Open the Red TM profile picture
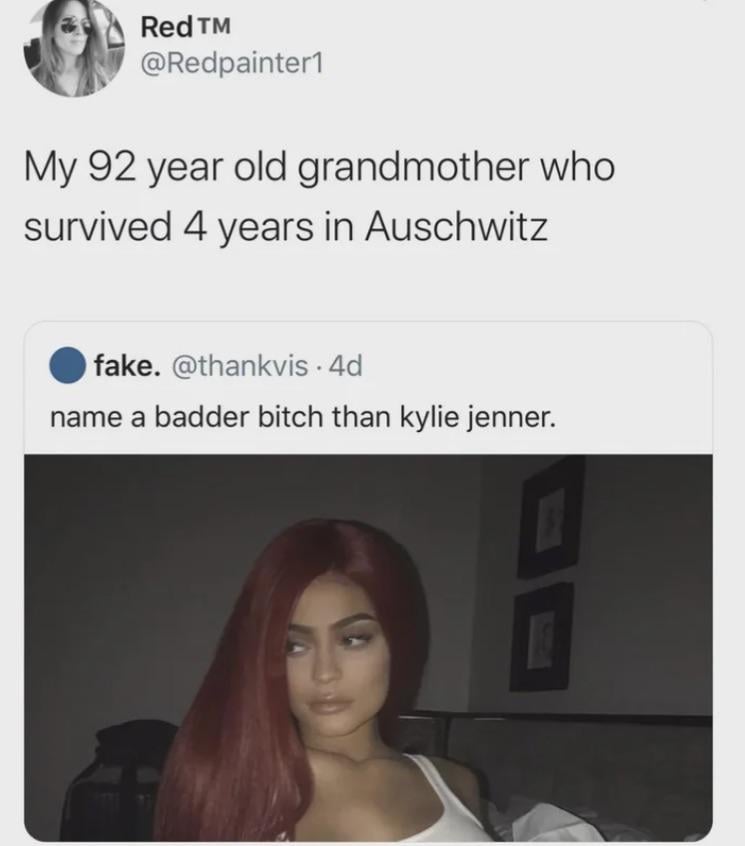Image resolution: width=745 pixels, height=846 pixels. (74, 47)
